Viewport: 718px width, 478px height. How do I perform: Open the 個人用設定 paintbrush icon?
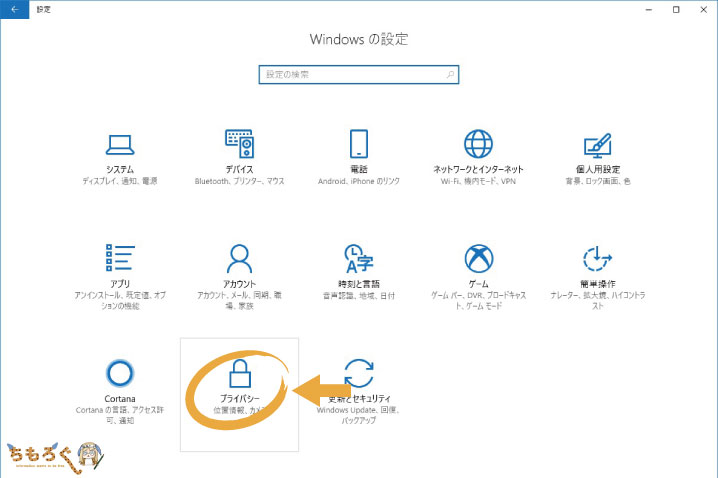[x=598, y=145]
